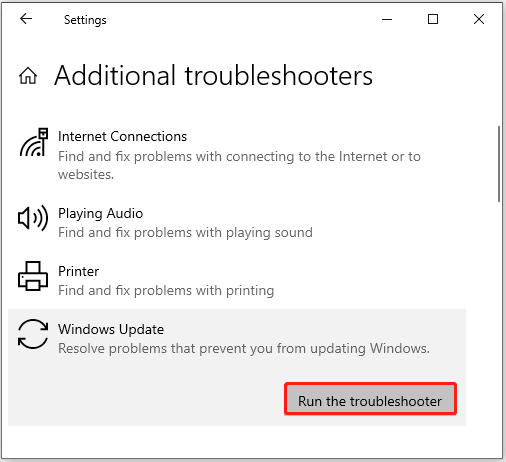Image resolution: width=506 pixels, height=462 pixels.
Task: Select the Printer troubleshooter title
Action: 78,271
